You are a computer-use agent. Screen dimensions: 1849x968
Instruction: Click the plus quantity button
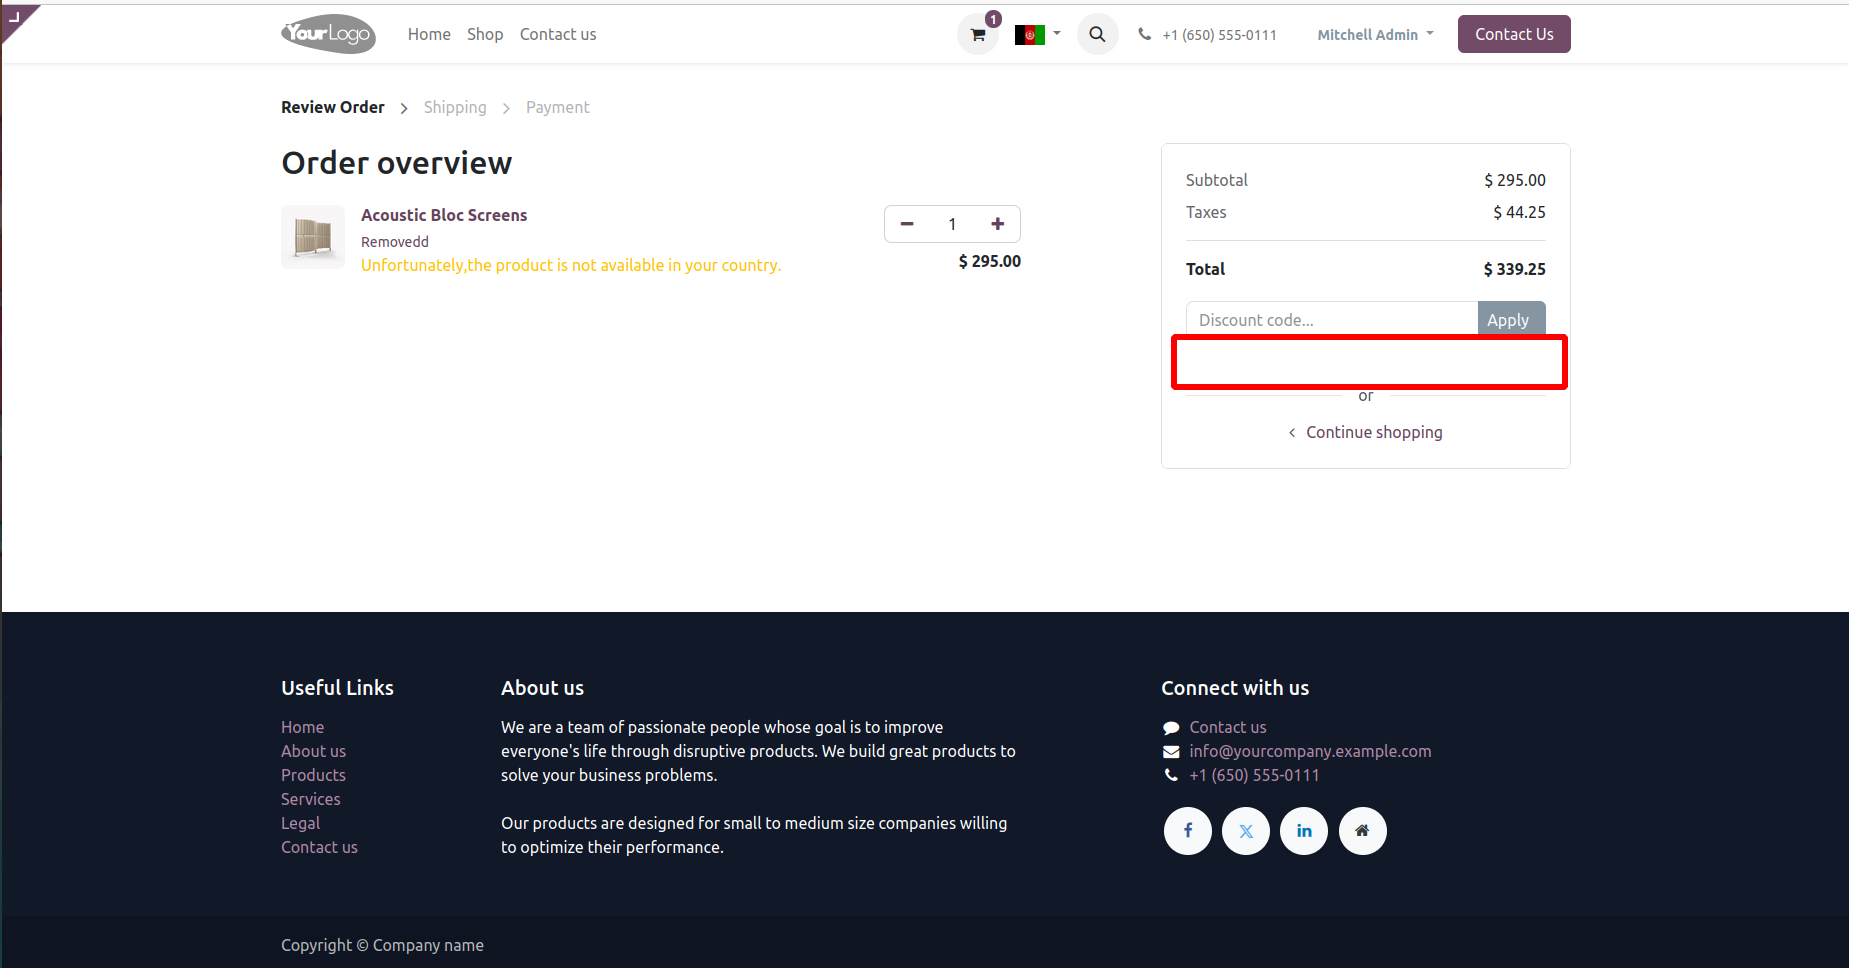(997, 224)
